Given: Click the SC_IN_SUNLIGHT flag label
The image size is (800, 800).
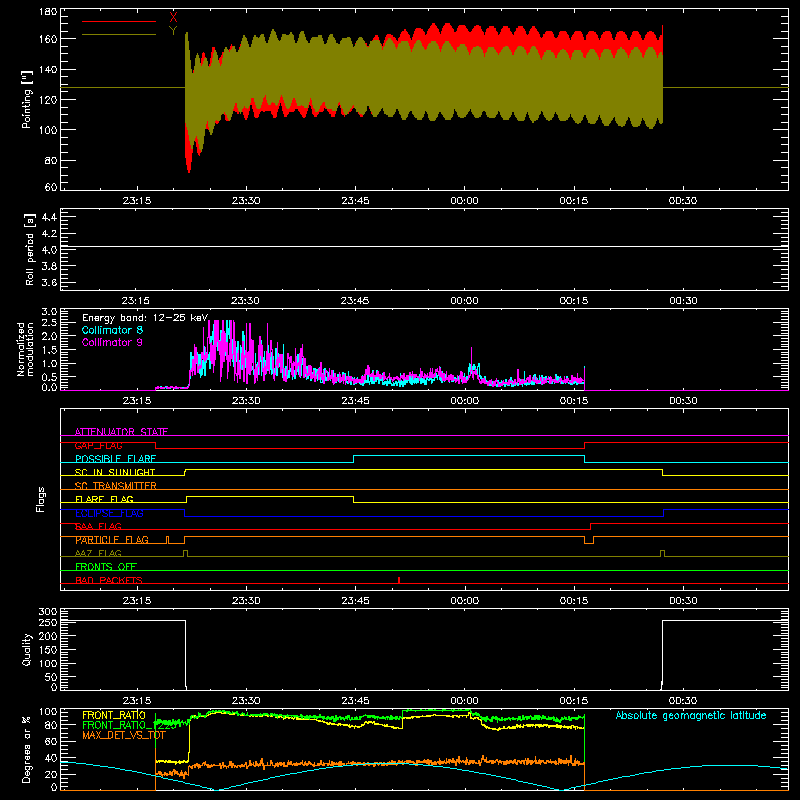Looking at the screenshot, I should (115, 472).
